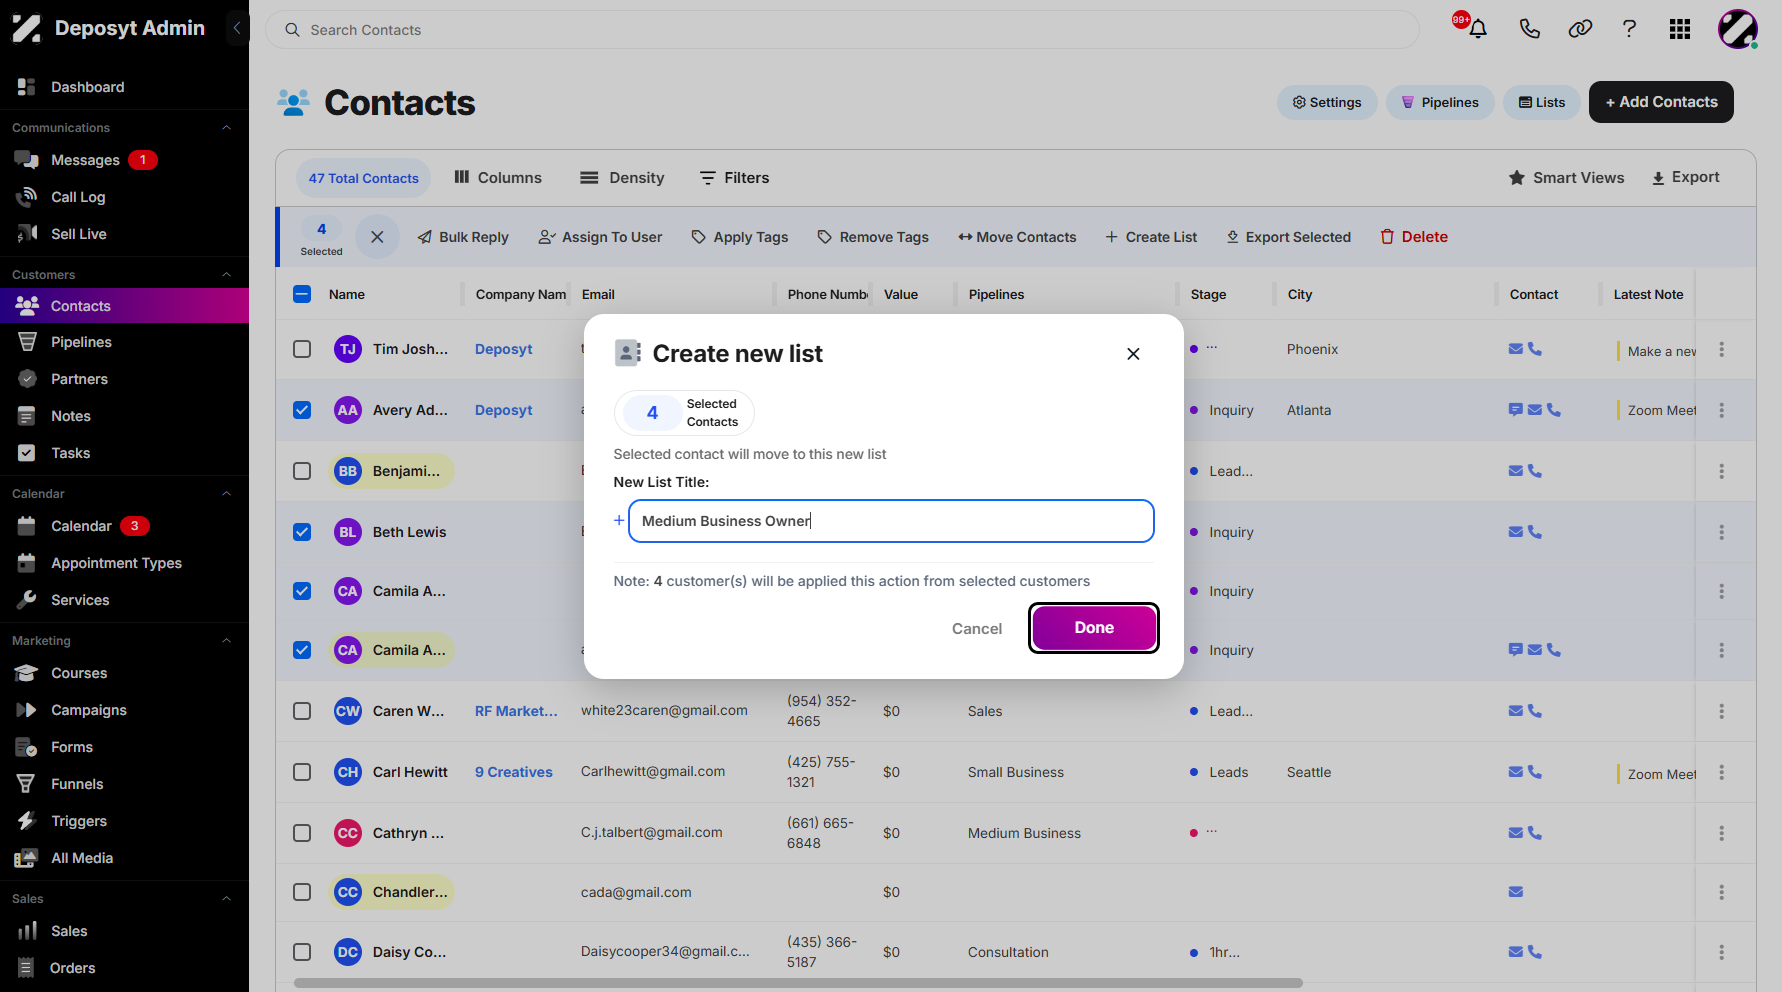The image size is (1782, 992).
Task: Close the Create new list dialog
Action: 1133,354
